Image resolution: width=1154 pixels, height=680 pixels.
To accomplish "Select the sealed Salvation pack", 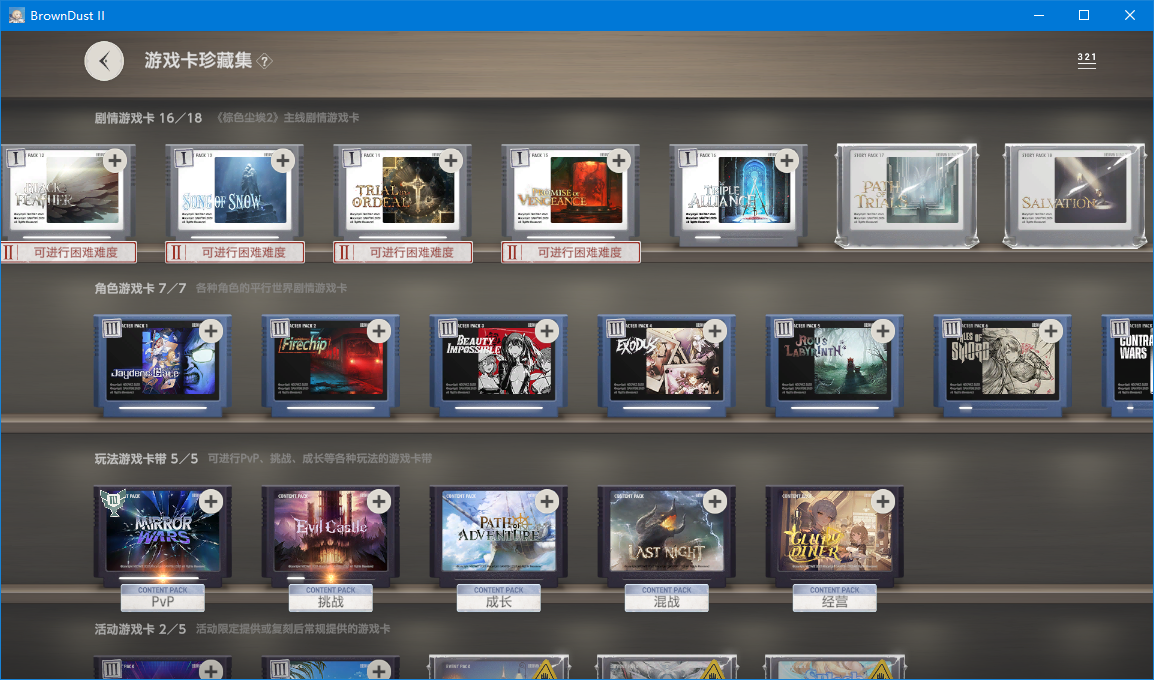I will click(x=1075, y=195).
